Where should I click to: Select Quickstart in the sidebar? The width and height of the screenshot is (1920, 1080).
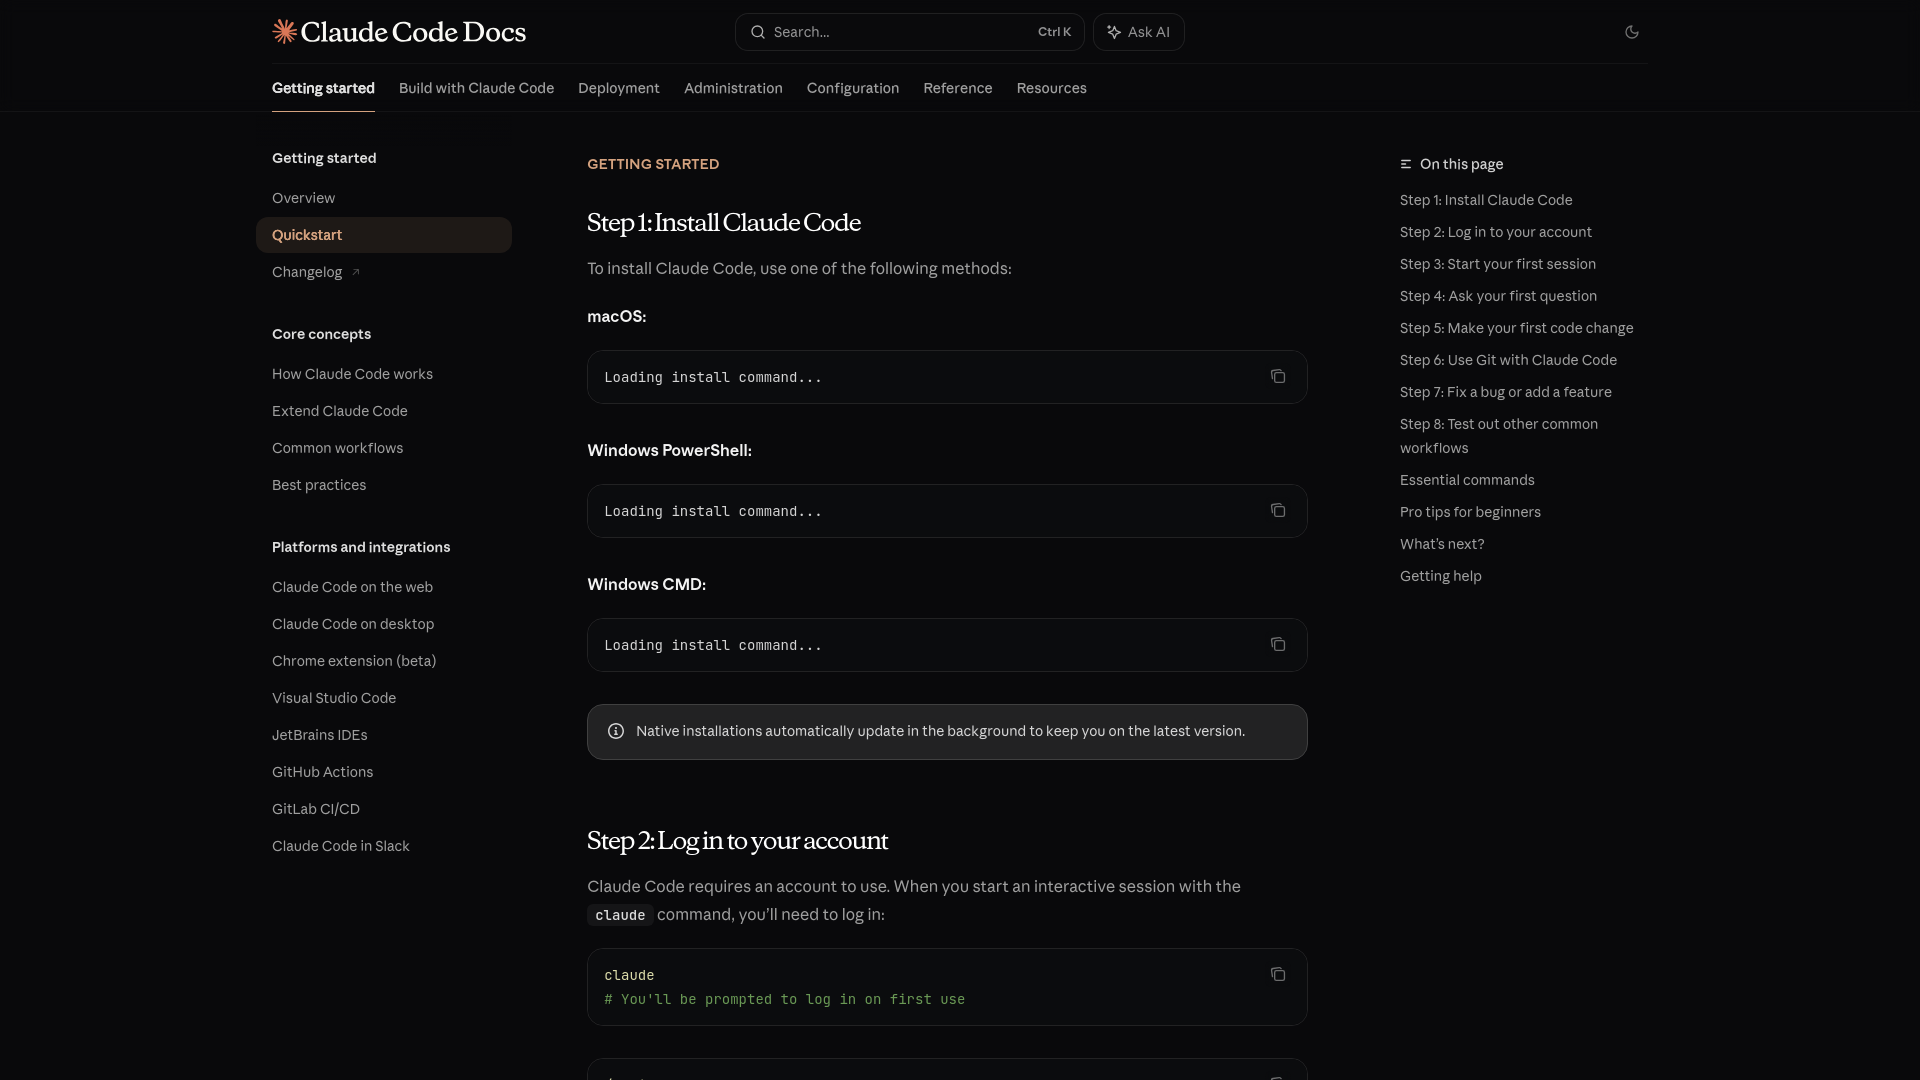tap(384, 235)
